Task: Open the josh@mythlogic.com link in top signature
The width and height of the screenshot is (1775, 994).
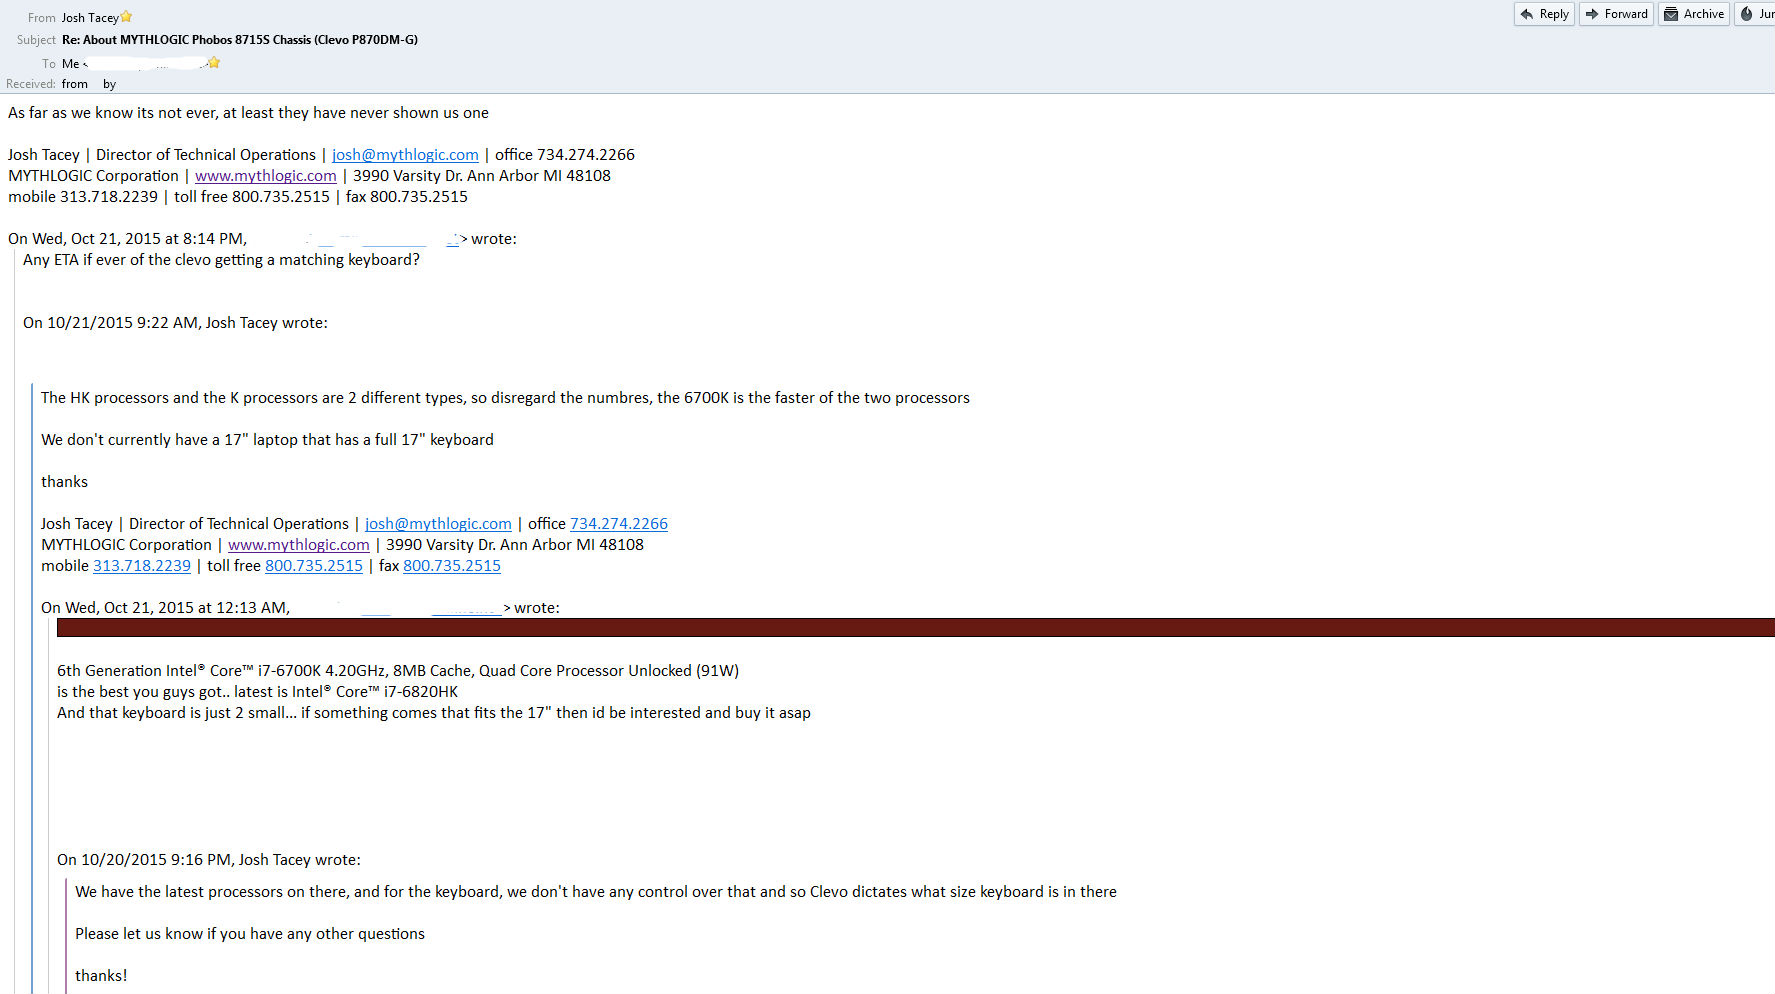Action: click(x=405, y=155)
